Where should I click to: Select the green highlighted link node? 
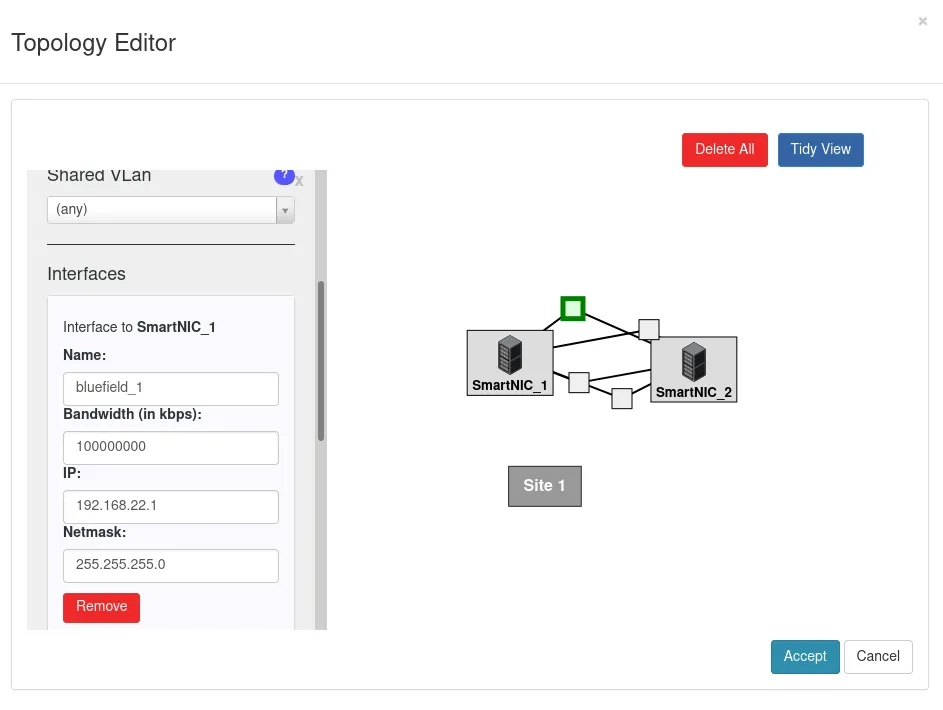click(x=573, y=308)
